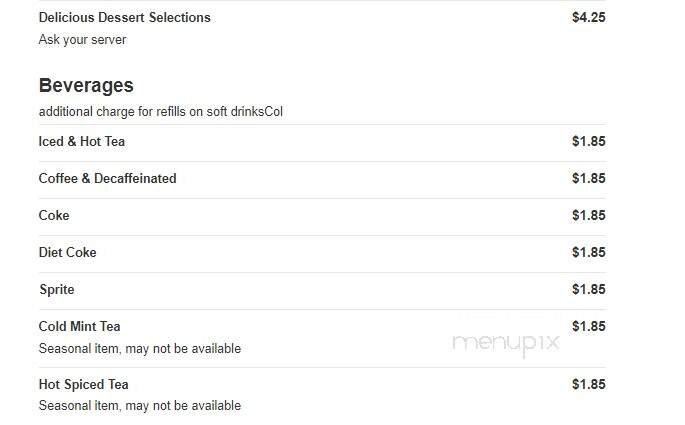The height and width of the screenshot is (425, 685).
Task: Click the refills additional charge note
Action: coord(160,111)
